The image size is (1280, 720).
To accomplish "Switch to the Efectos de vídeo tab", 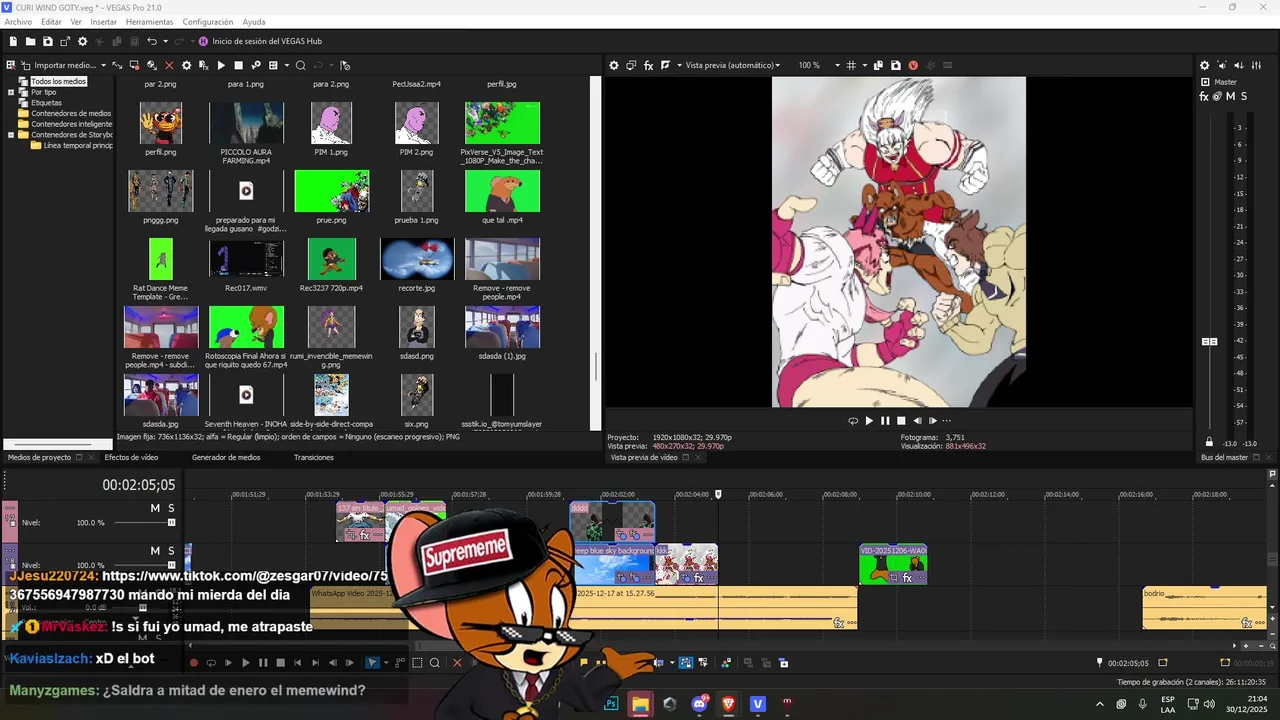I will tap(131, 457).
